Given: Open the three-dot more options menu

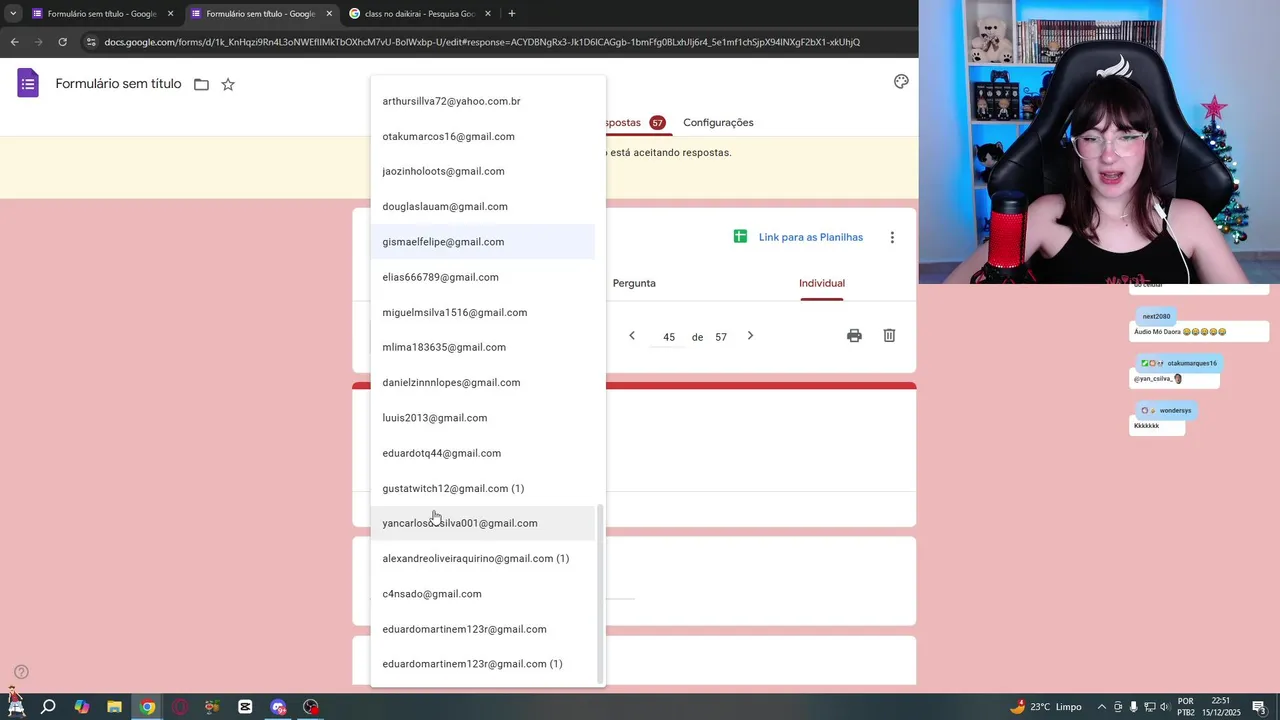Looking at the screenshot, I should pos(892,237).
